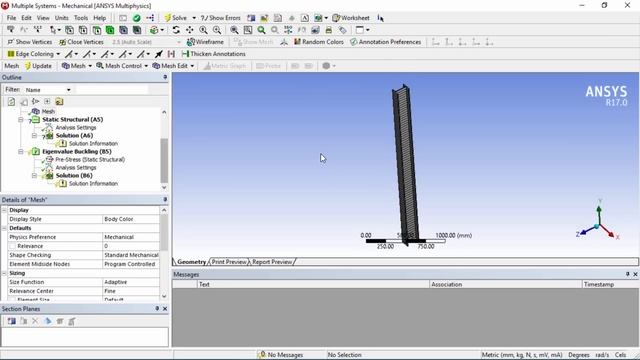This screenshot has height=360, width=640.
Task: Select the Pan tool icon
Action: tap(190, 30)
